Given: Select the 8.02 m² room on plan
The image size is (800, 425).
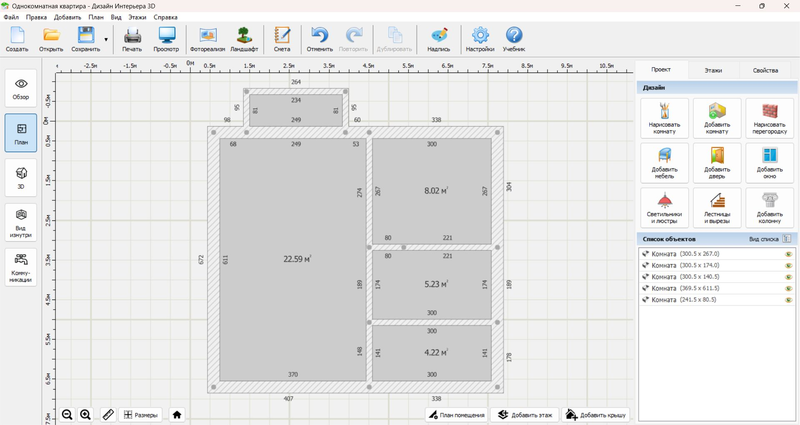Looking at the screenshot, I should pos(432,190).
